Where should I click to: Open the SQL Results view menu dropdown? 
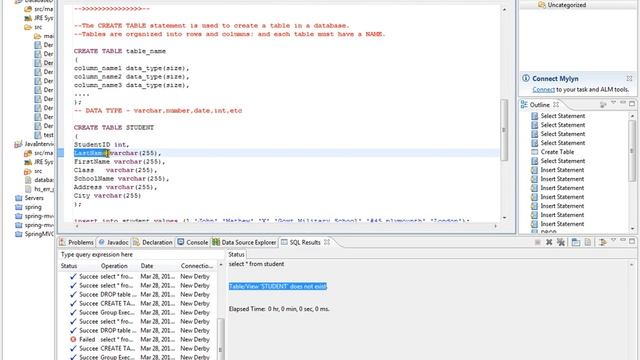click(x=613, y=241)
